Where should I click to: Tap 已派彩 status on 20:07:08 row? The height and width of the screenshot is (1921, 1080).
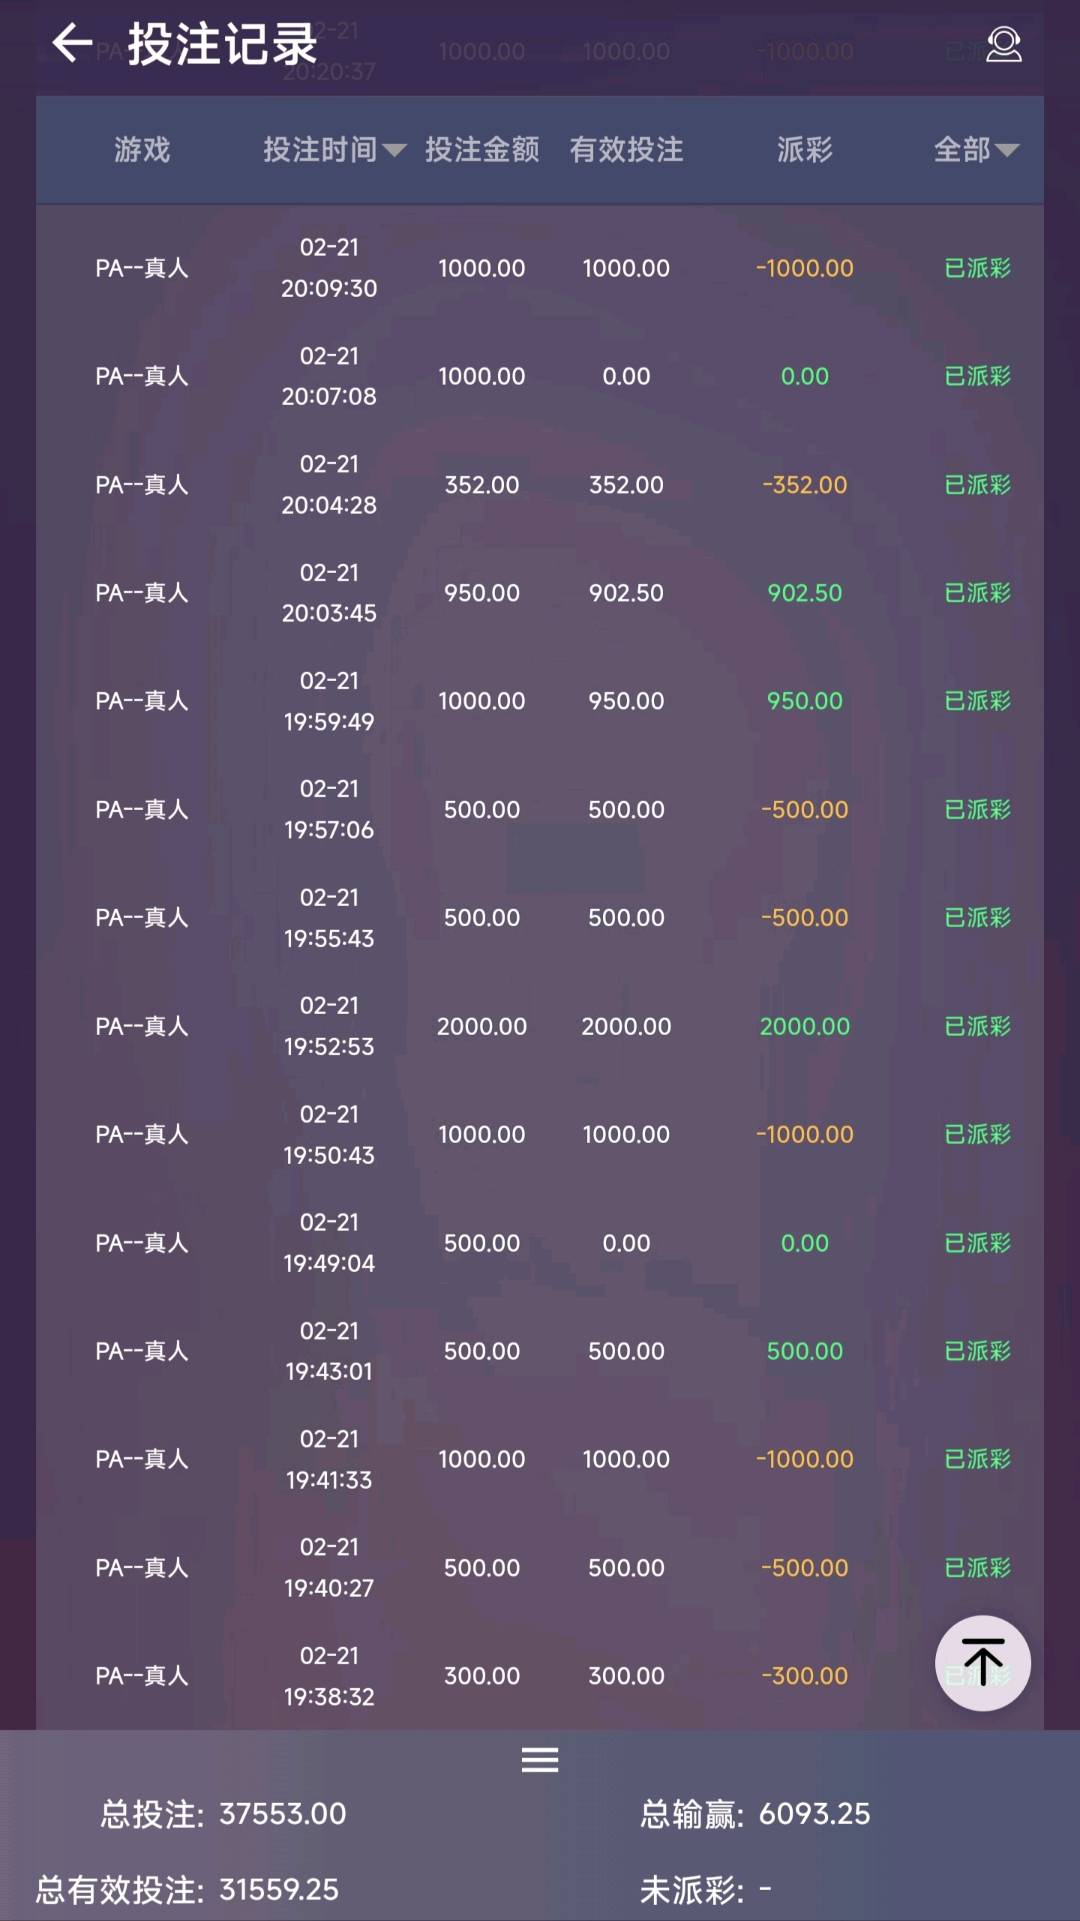[977, 376]
